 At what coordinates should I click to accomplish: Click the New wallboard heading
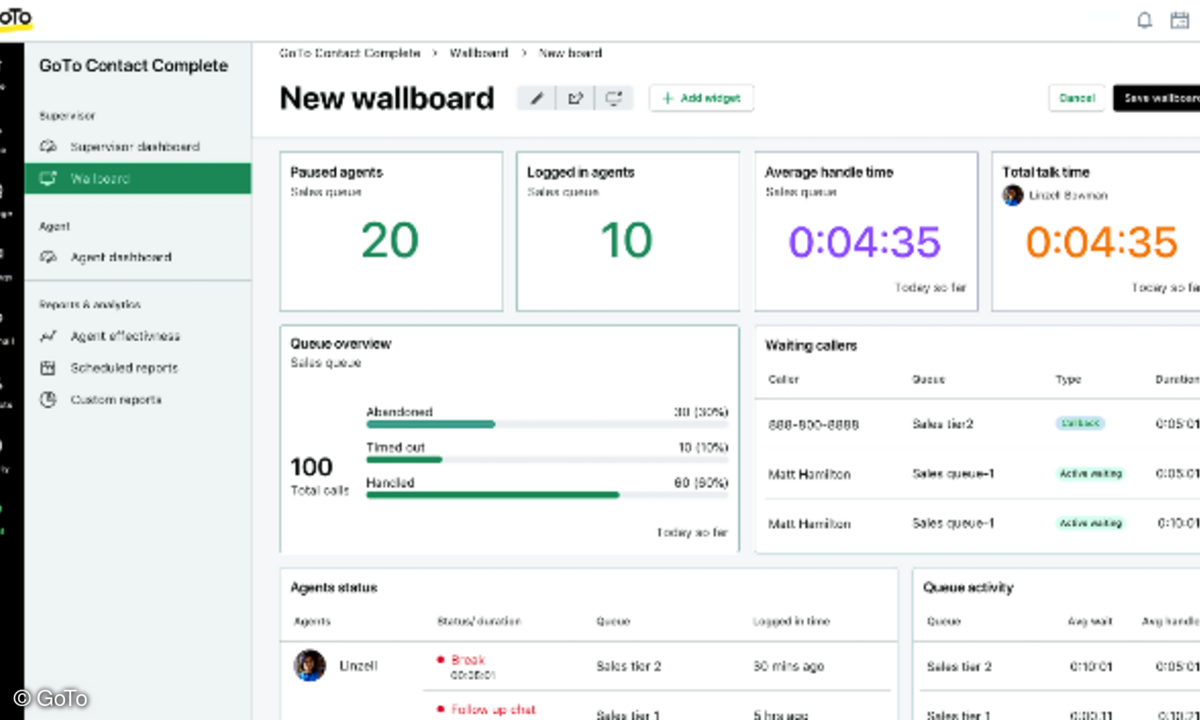click(387, 98)
